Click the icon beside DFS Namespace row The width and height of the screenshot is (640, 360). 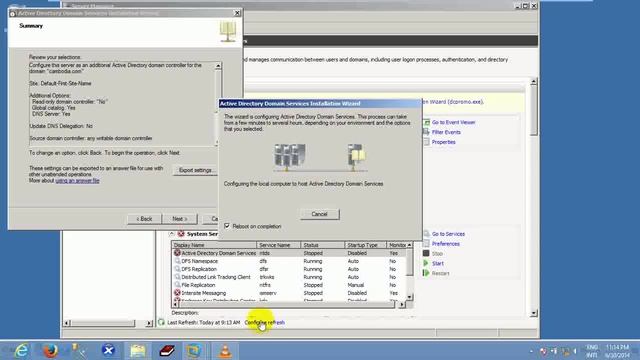tap(177, 261)
